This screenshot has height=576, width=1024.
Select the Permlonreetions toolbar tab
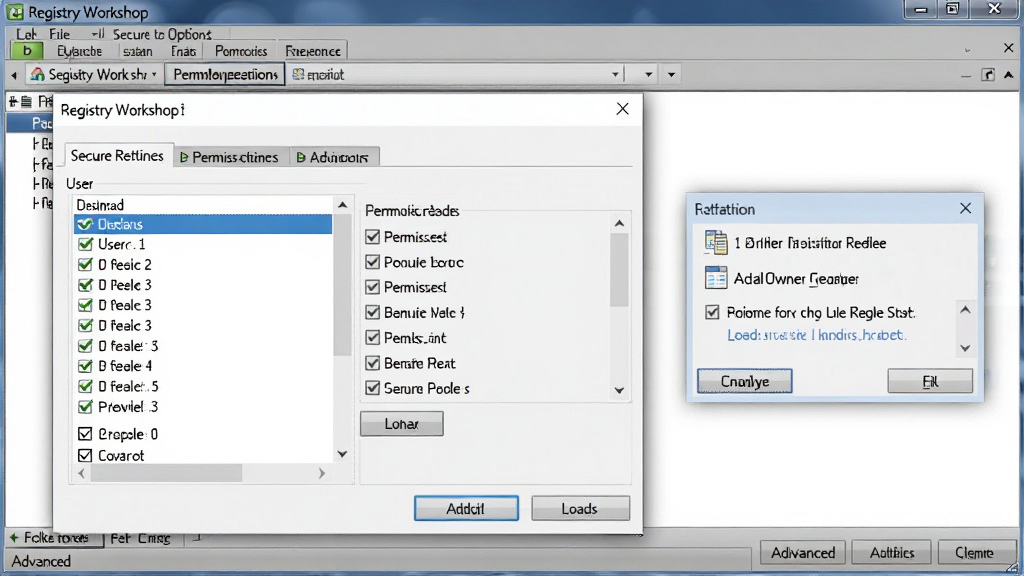(x=225, y=74)
